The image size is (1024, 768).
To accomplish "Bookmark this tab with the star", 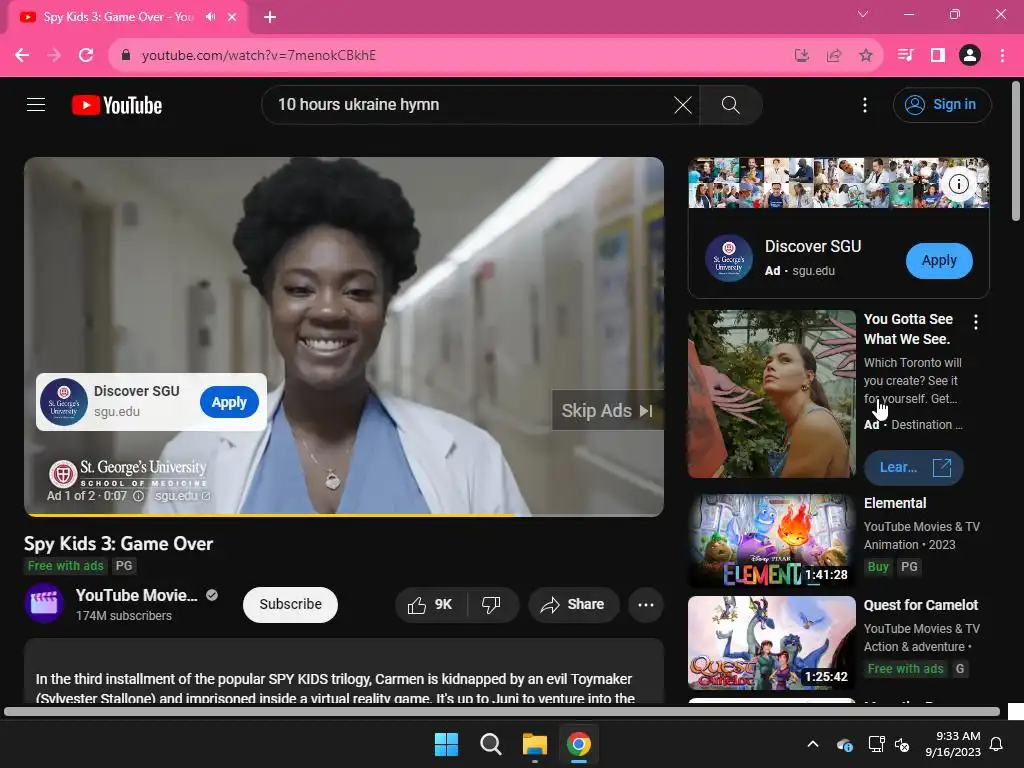I will 865,56.
